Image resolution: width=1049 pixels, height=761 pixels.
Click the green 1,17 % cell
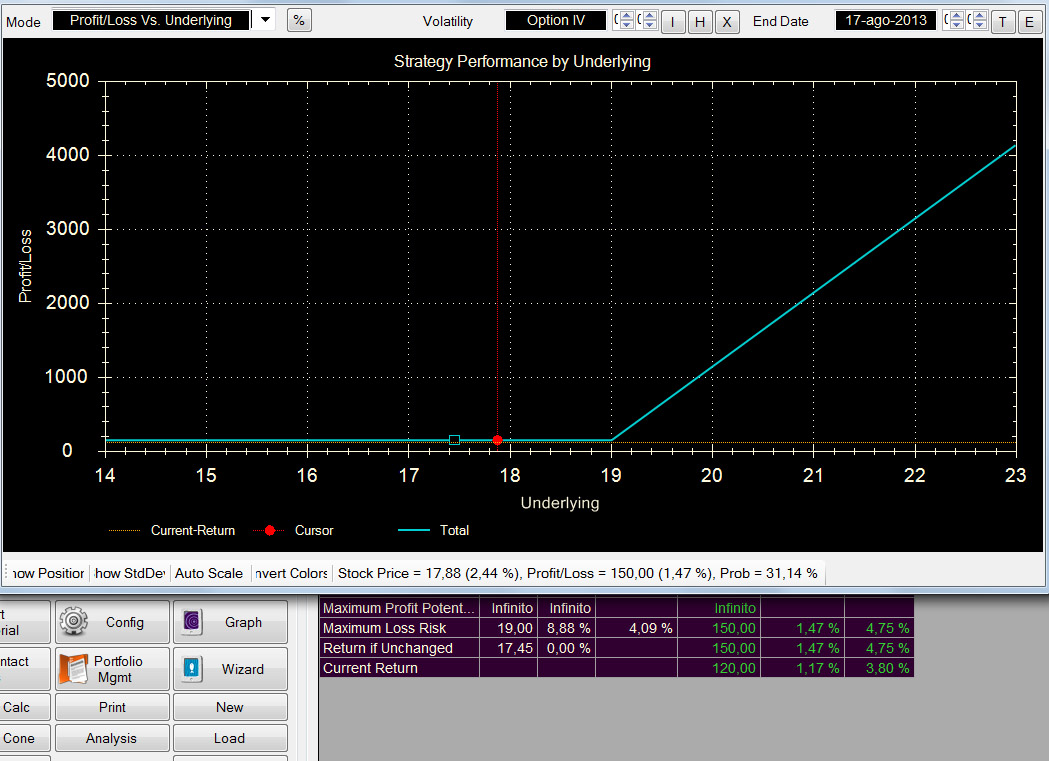(x=803, y=668)
